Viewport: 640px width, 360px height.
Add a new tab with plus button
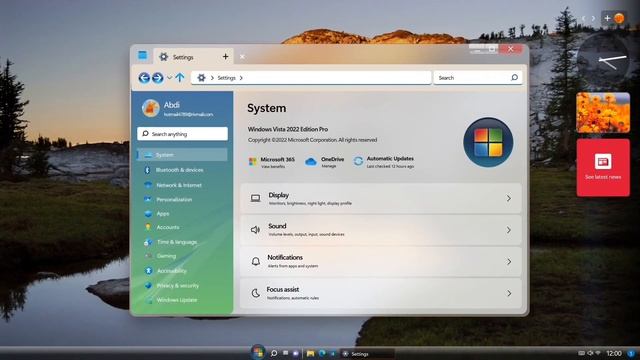coord(225,57)
